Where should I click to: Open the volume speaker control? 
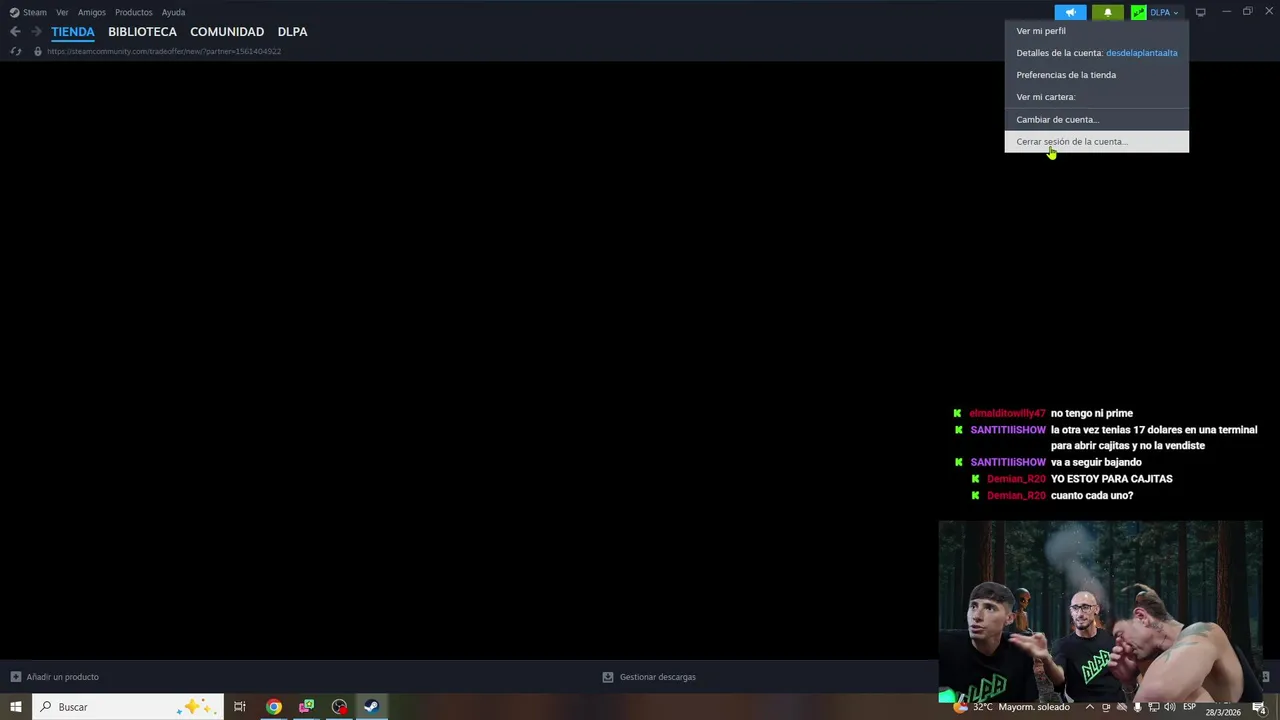click(x=1169, y=707)
